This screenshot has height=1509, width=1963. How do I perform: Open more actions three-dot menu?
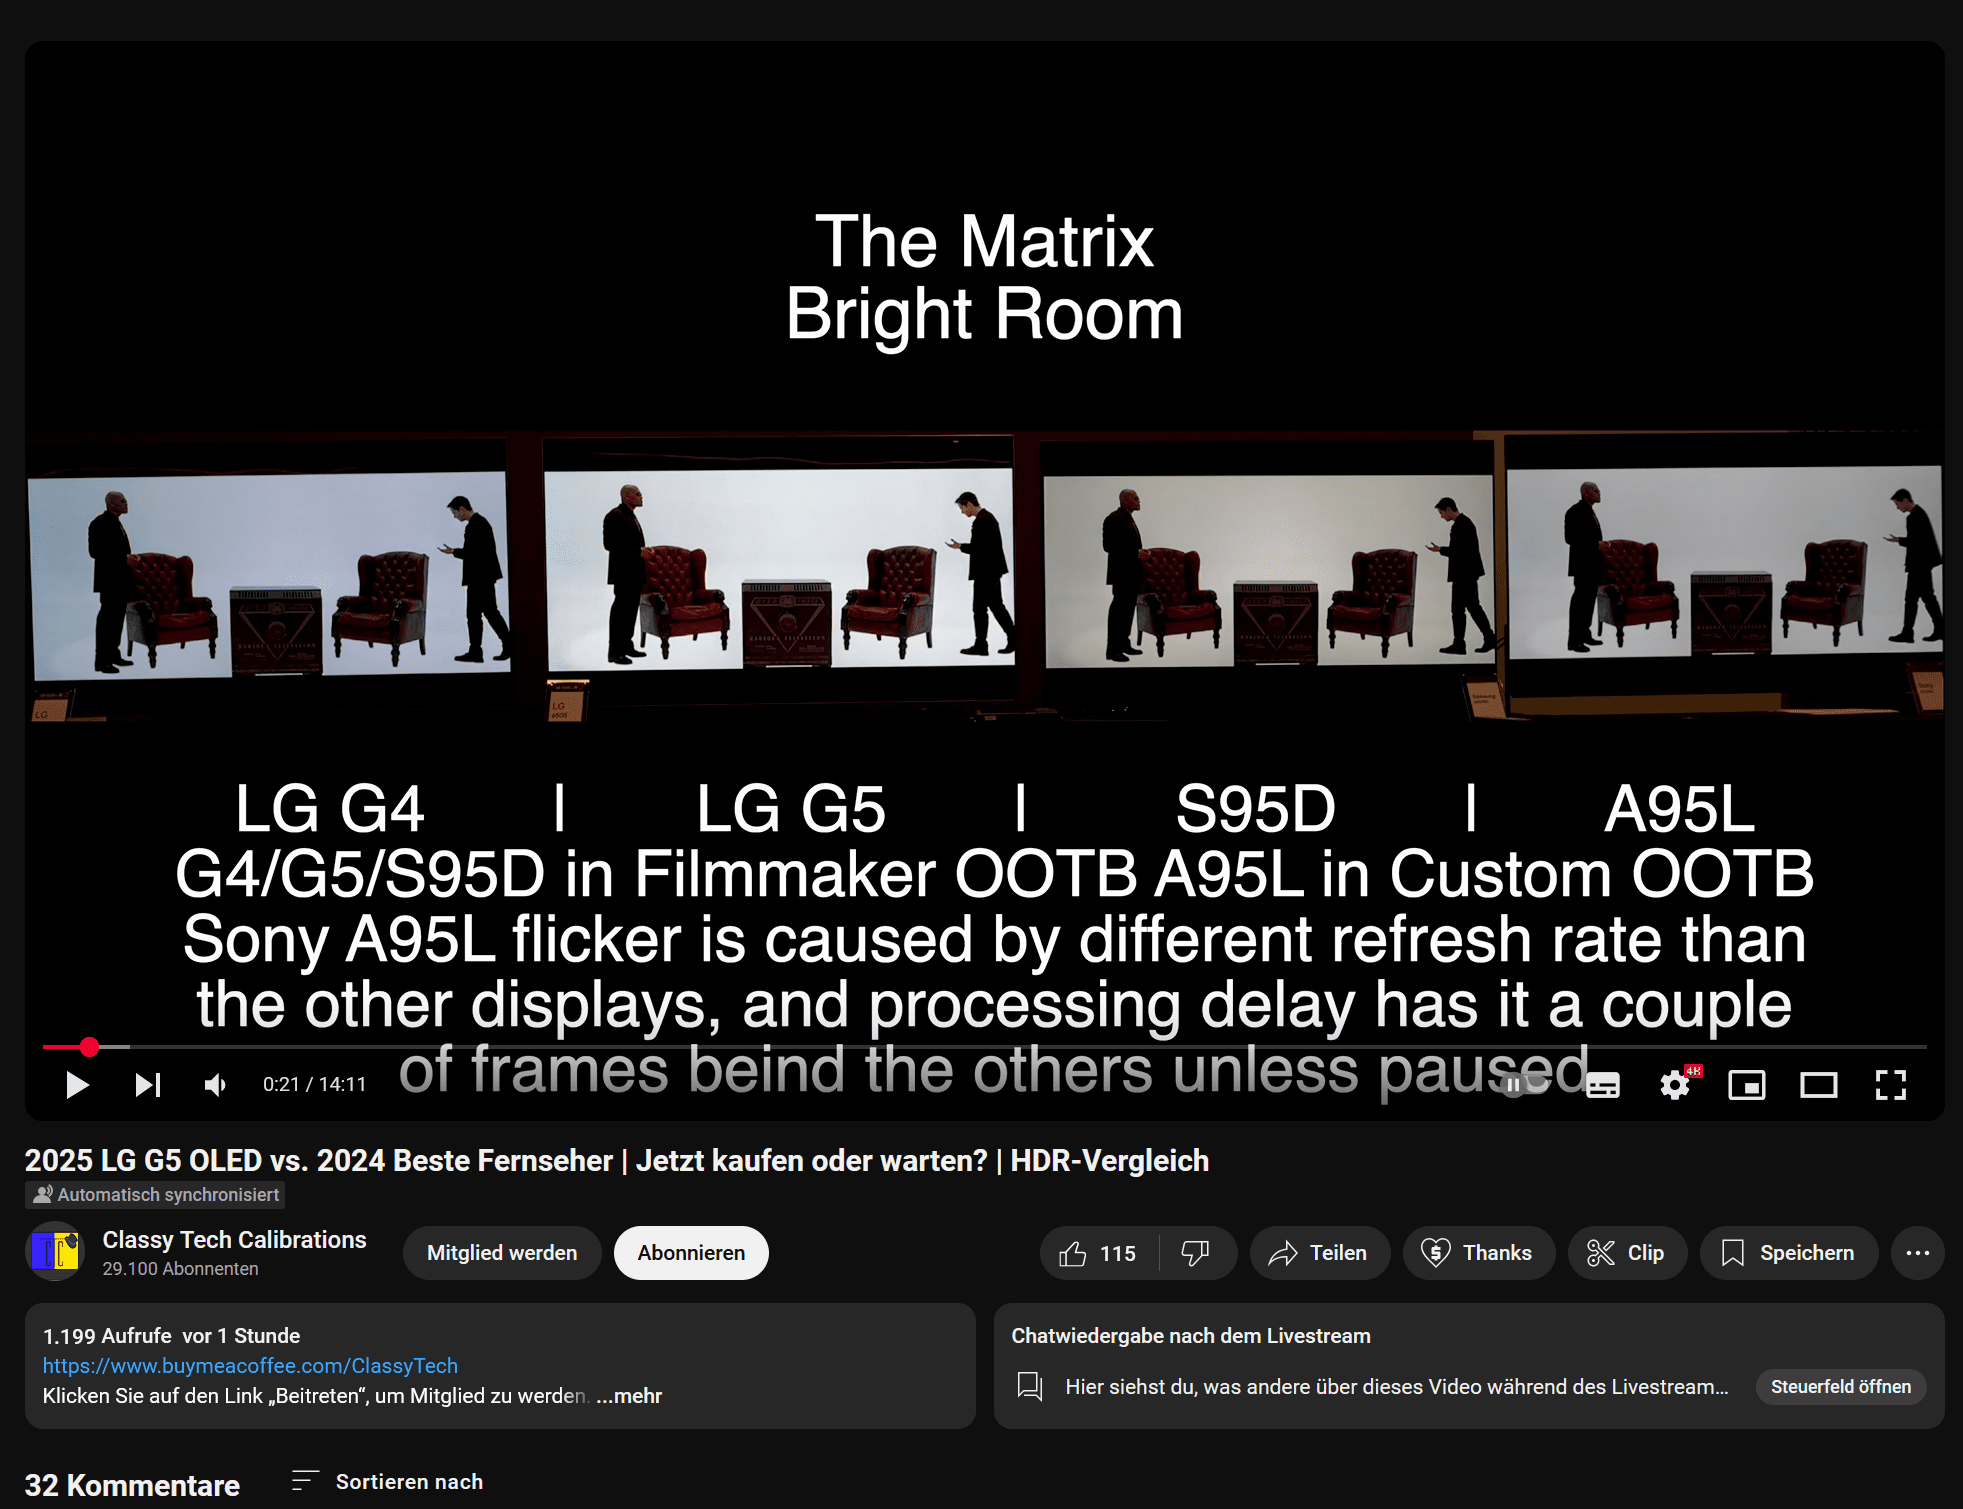click(x=1917, y=1253)
